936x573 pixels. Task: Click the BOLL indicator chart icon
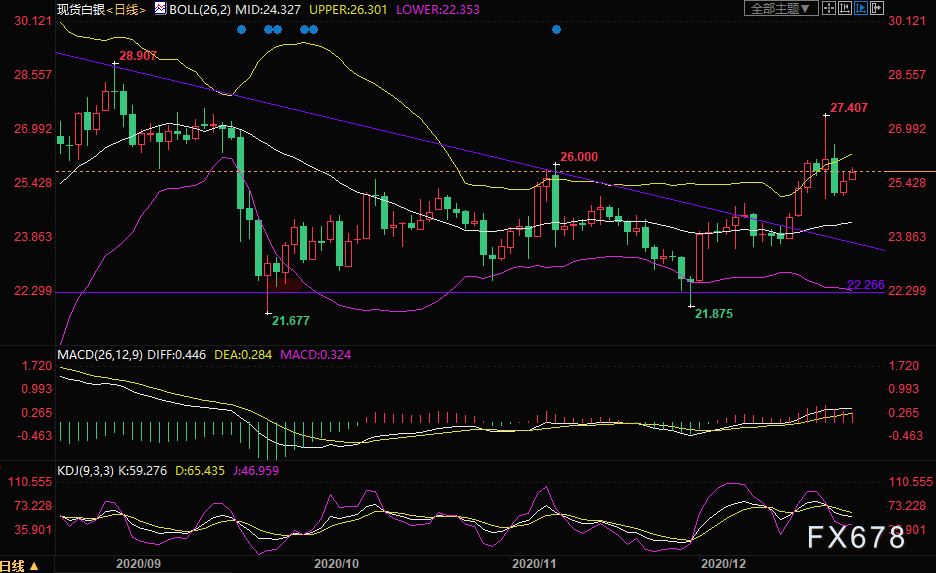[x=159, y=9]
